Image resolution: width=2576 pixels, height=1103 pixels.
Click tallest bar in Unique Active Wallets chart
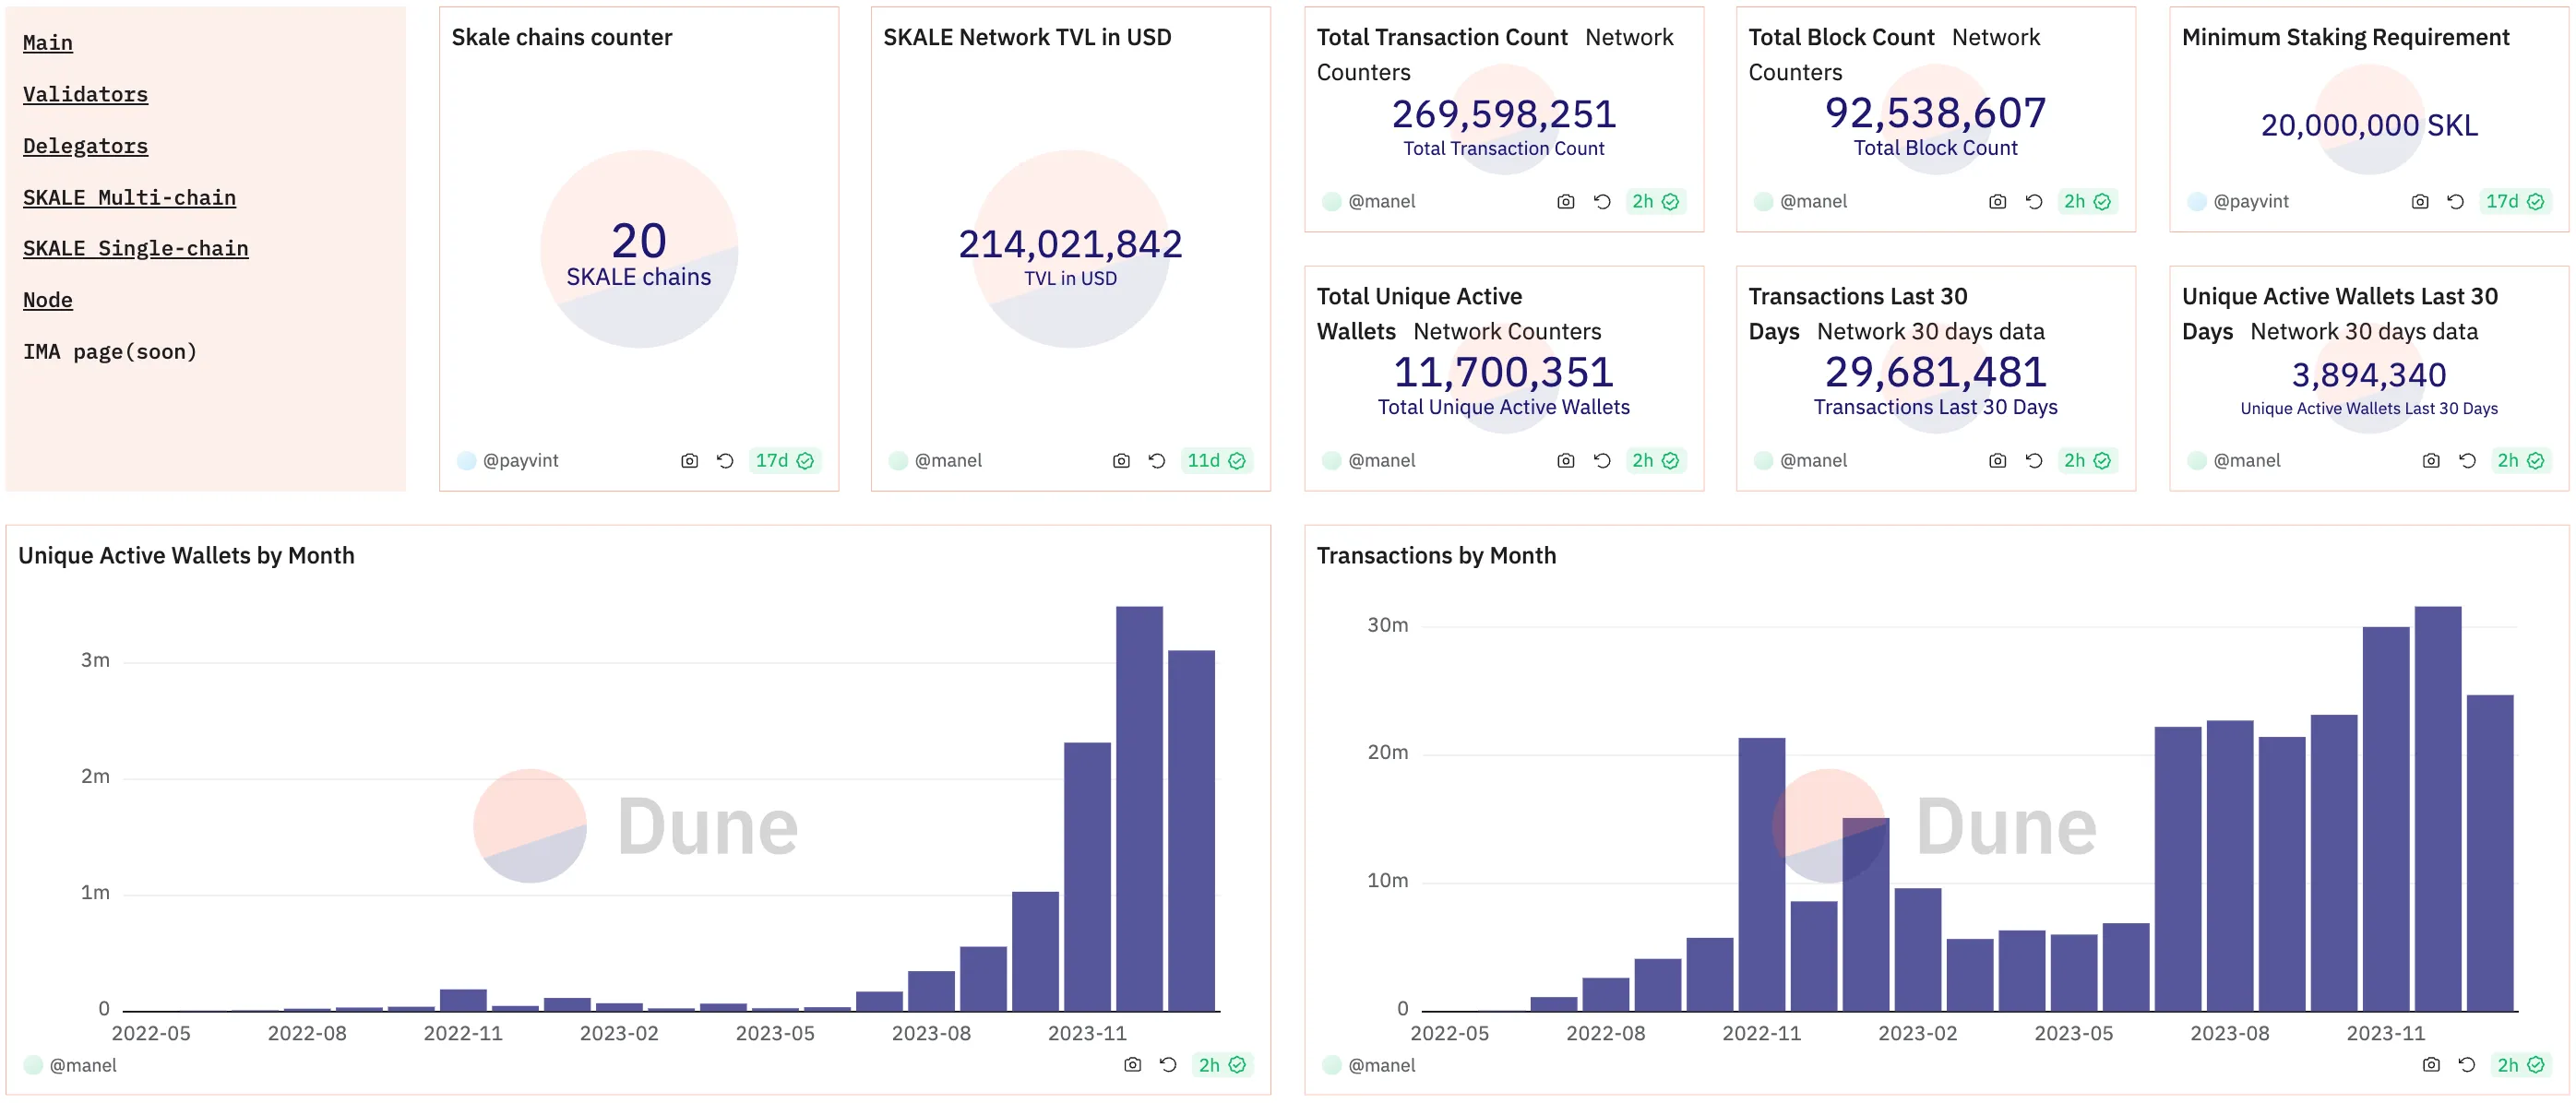coord(1139,809)
